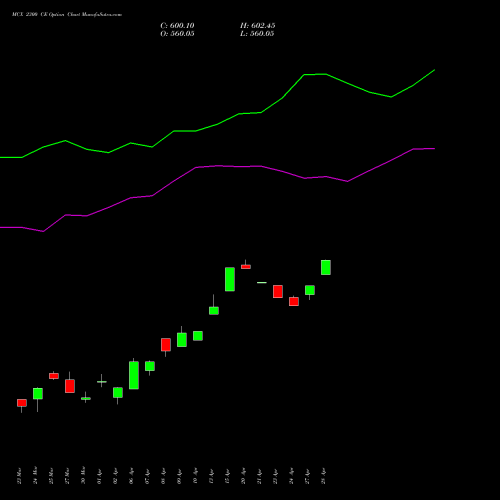
Task: Select the high value 'H: 602.45'
Action: click(x=257, y=26)
